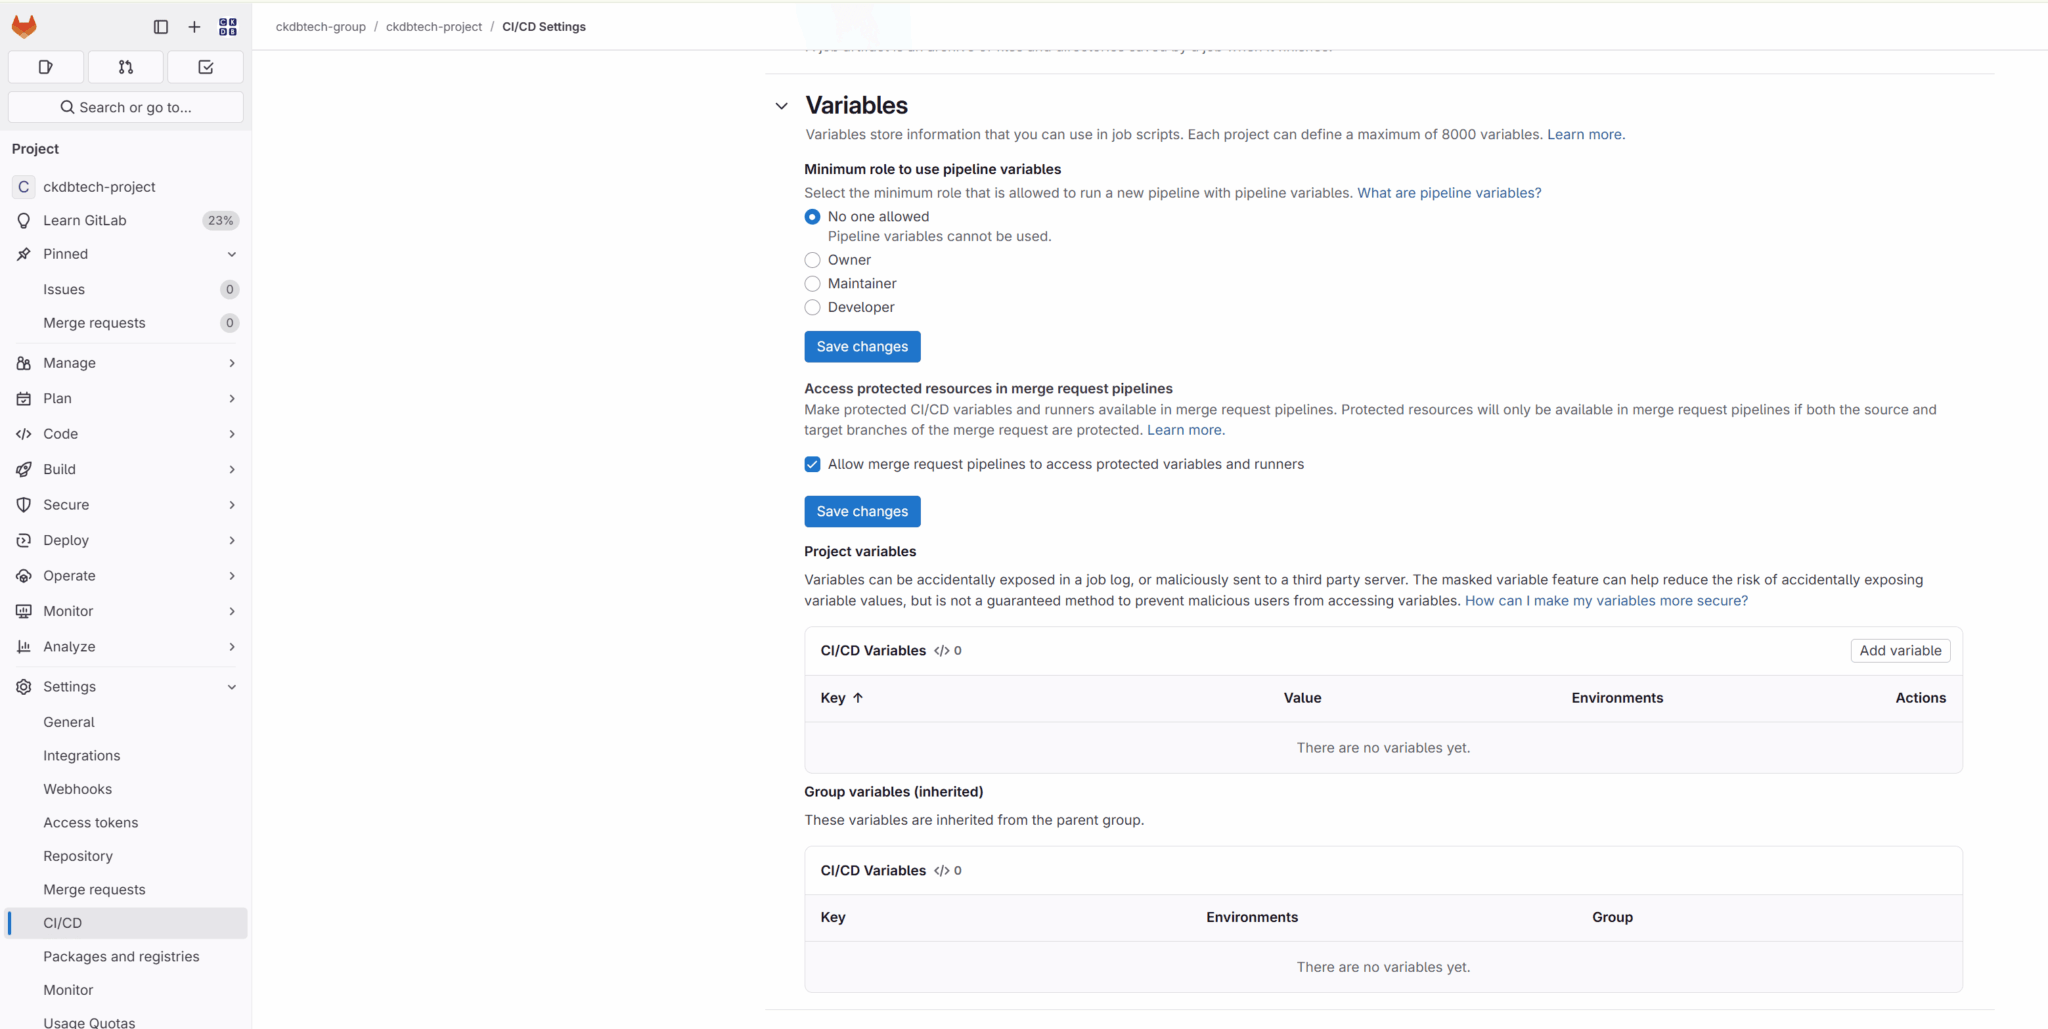Toggle the primary navigation sidebar icon
Screen dimensions: 2048x1029
click(161, 27)
